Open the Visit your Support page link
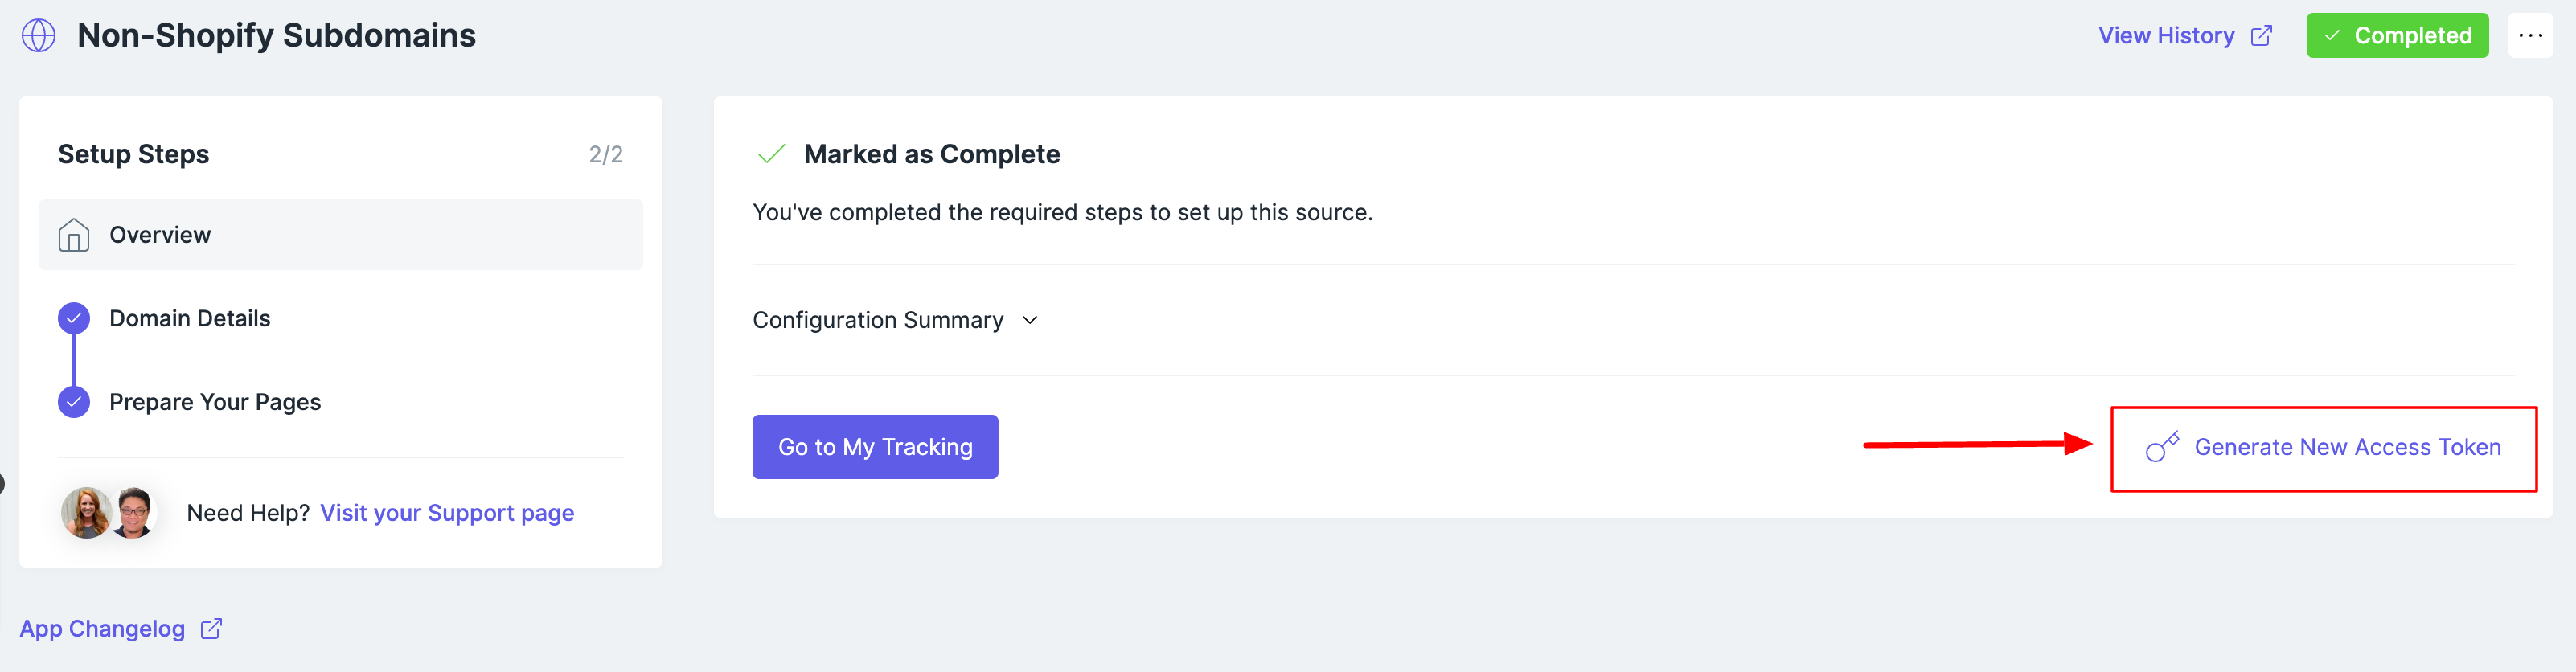This screenshot has width=2576, height=672. 447,513
